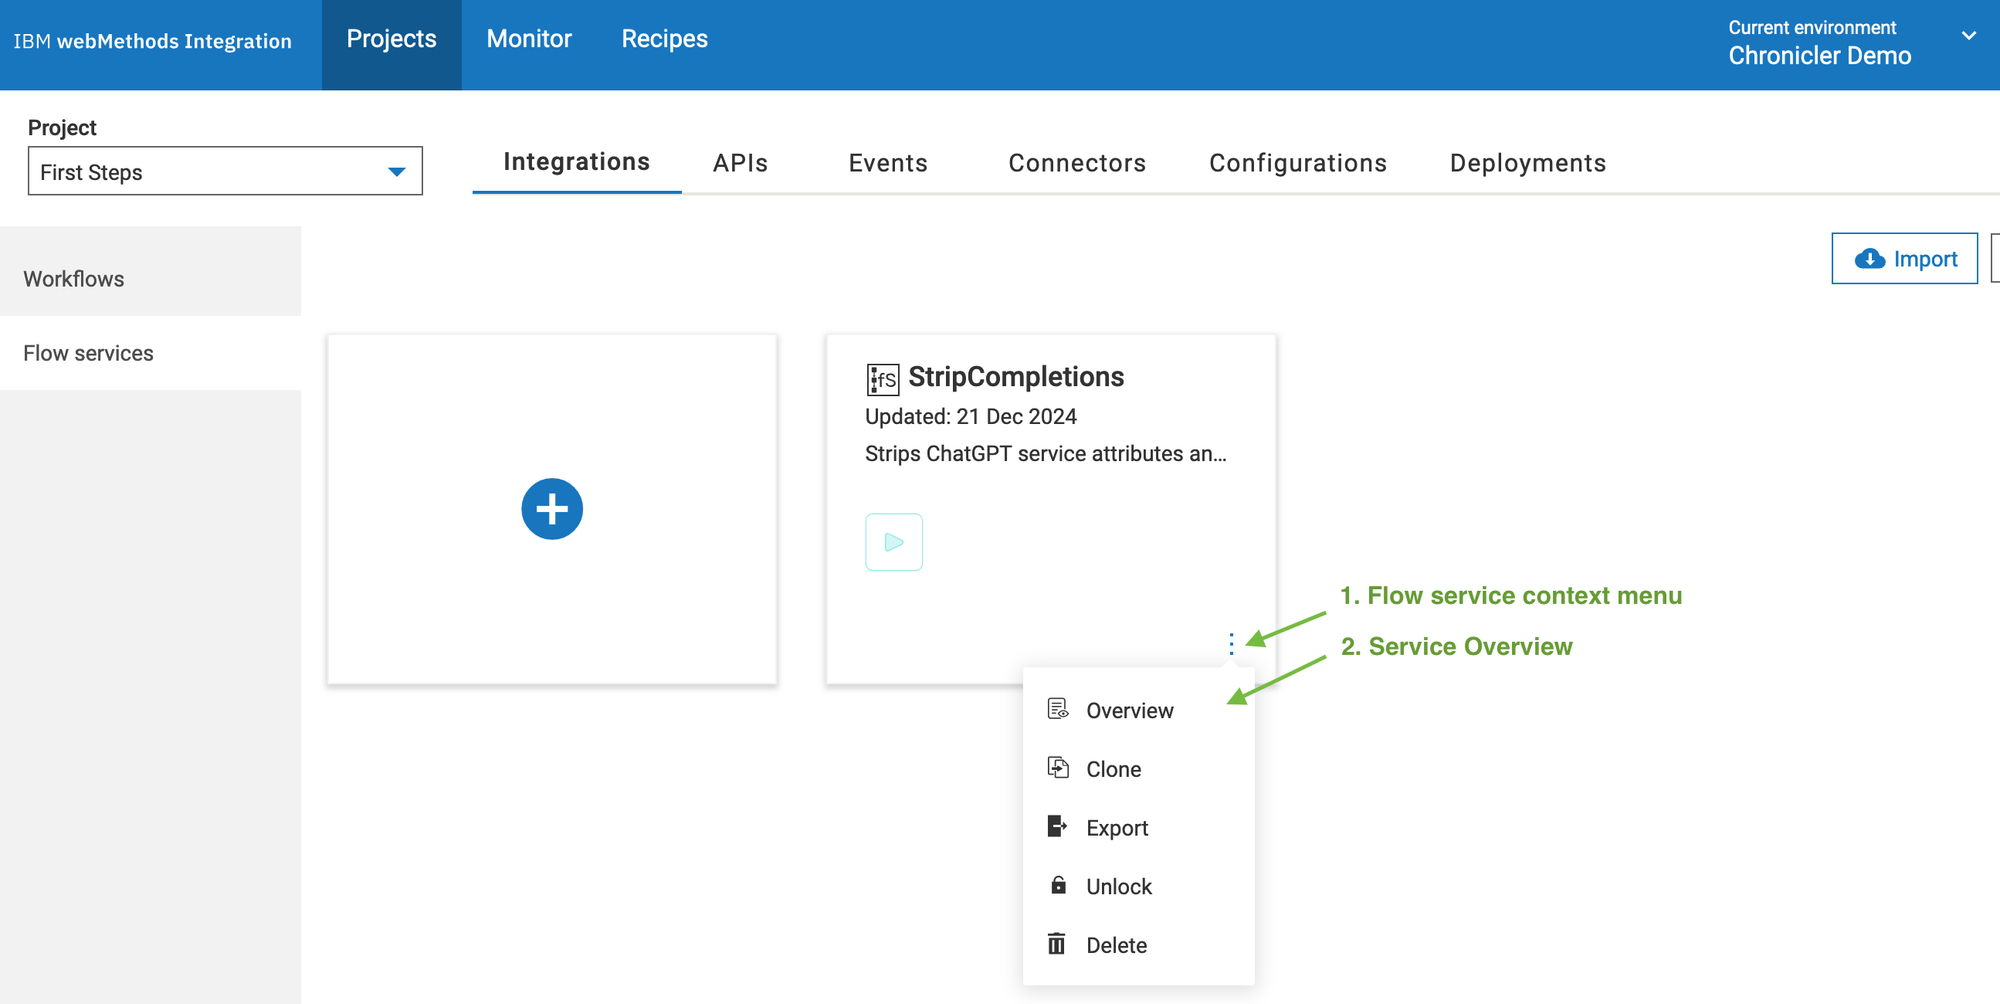The width and height of the screenshot is (2000, 1004).
Task: Click the Overview document icon in context menu
Action: pos(1058,710)
